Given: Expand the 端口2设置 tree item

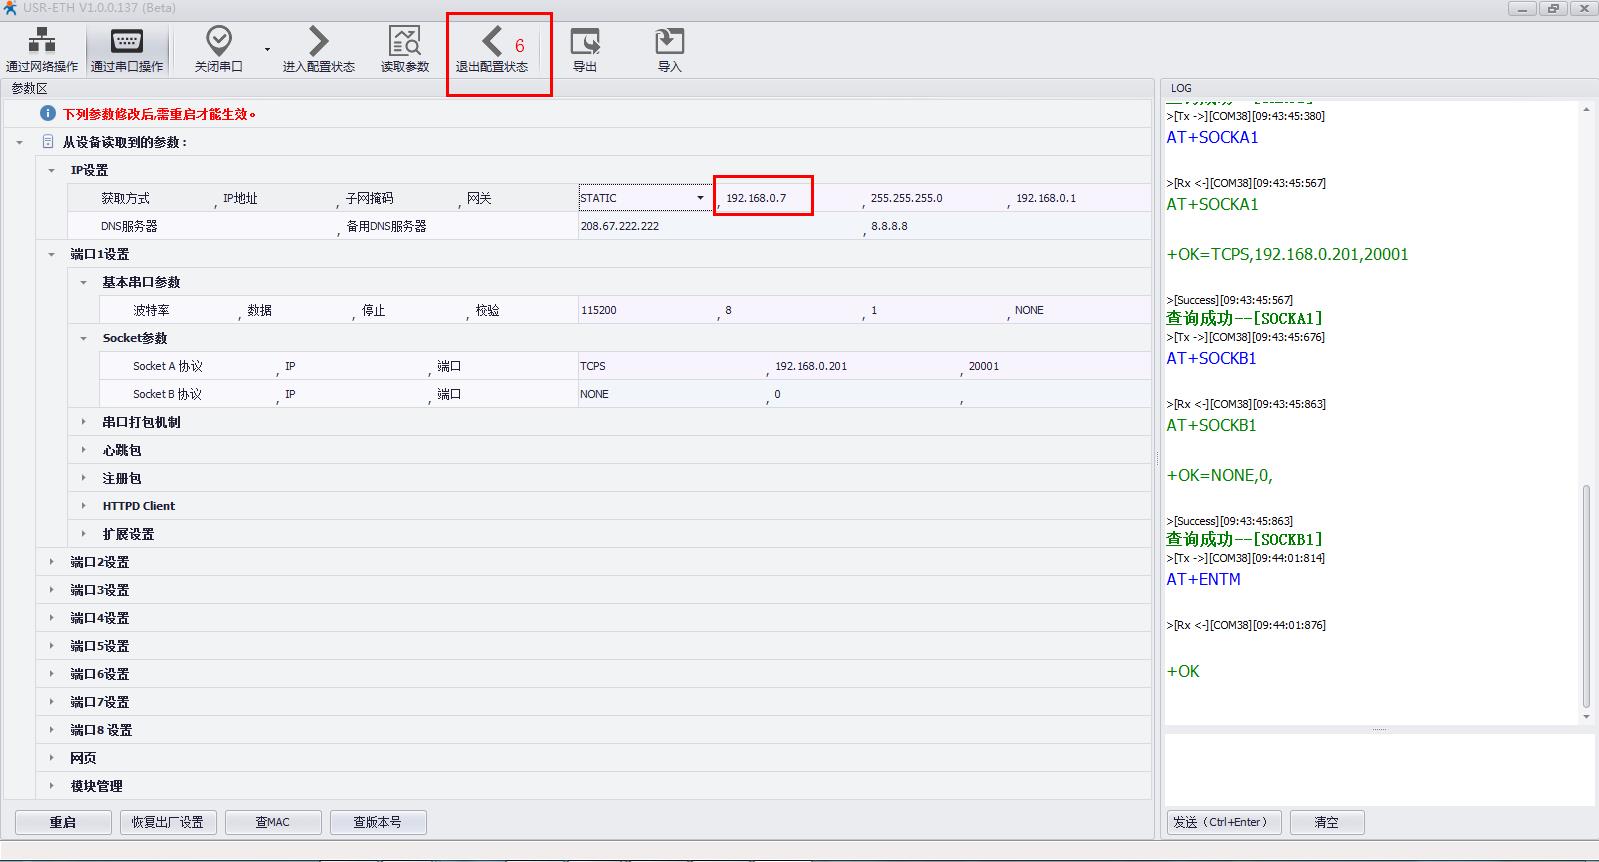Looking at the screenshot, I should (x=52, y=562).
